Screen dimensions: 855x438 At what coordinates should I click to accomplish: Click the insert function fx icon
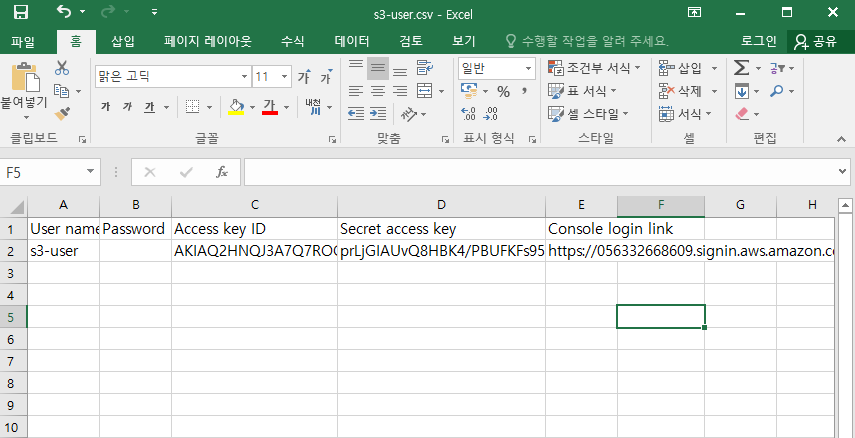(221, 172)
